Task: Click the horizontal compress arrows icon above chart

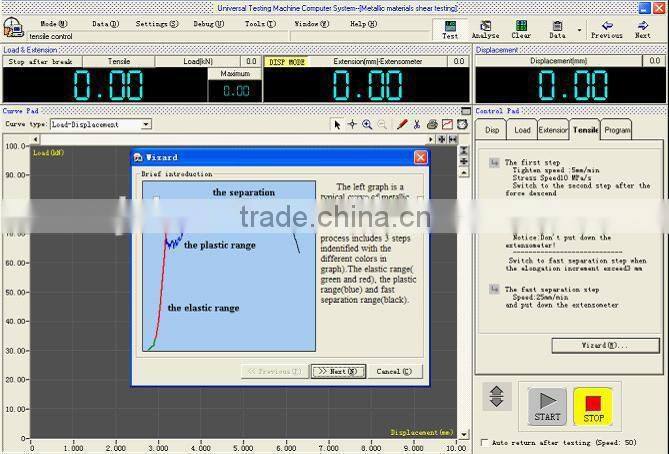Action: pyautogui.click(x=453, y=139)
